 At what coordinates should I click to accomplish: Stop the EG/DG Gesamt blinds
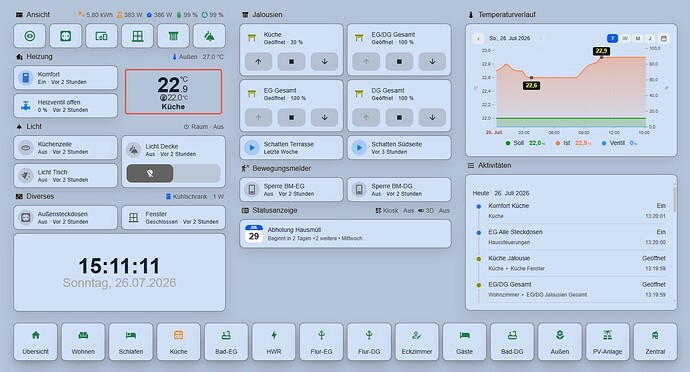click(x=399, y=62)
